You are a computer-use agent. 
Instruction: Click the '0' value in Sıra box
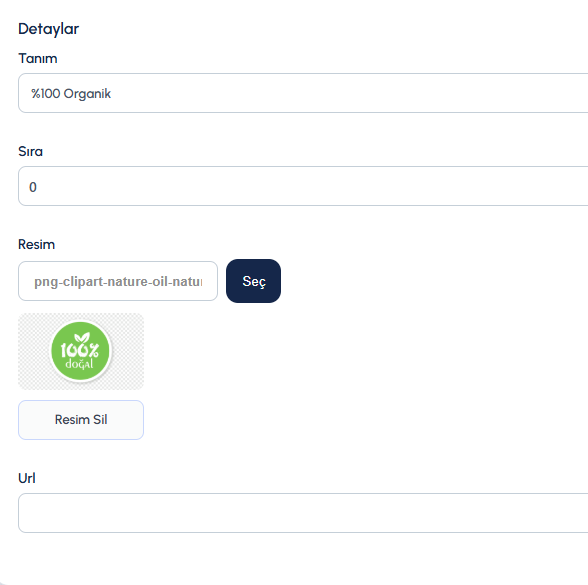pyautogui.click(x=33, y=187)
